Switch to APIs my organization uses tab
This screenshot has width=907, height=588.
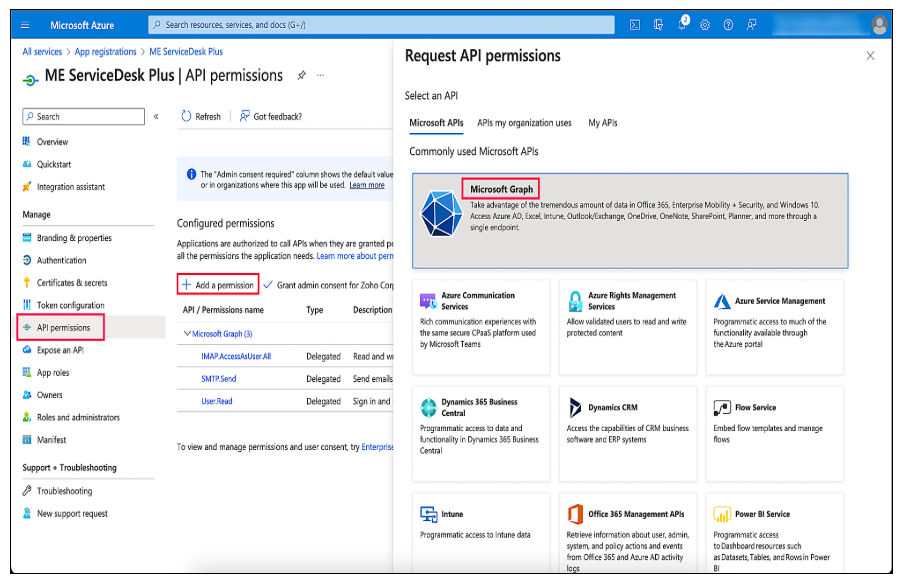point(524,123)
